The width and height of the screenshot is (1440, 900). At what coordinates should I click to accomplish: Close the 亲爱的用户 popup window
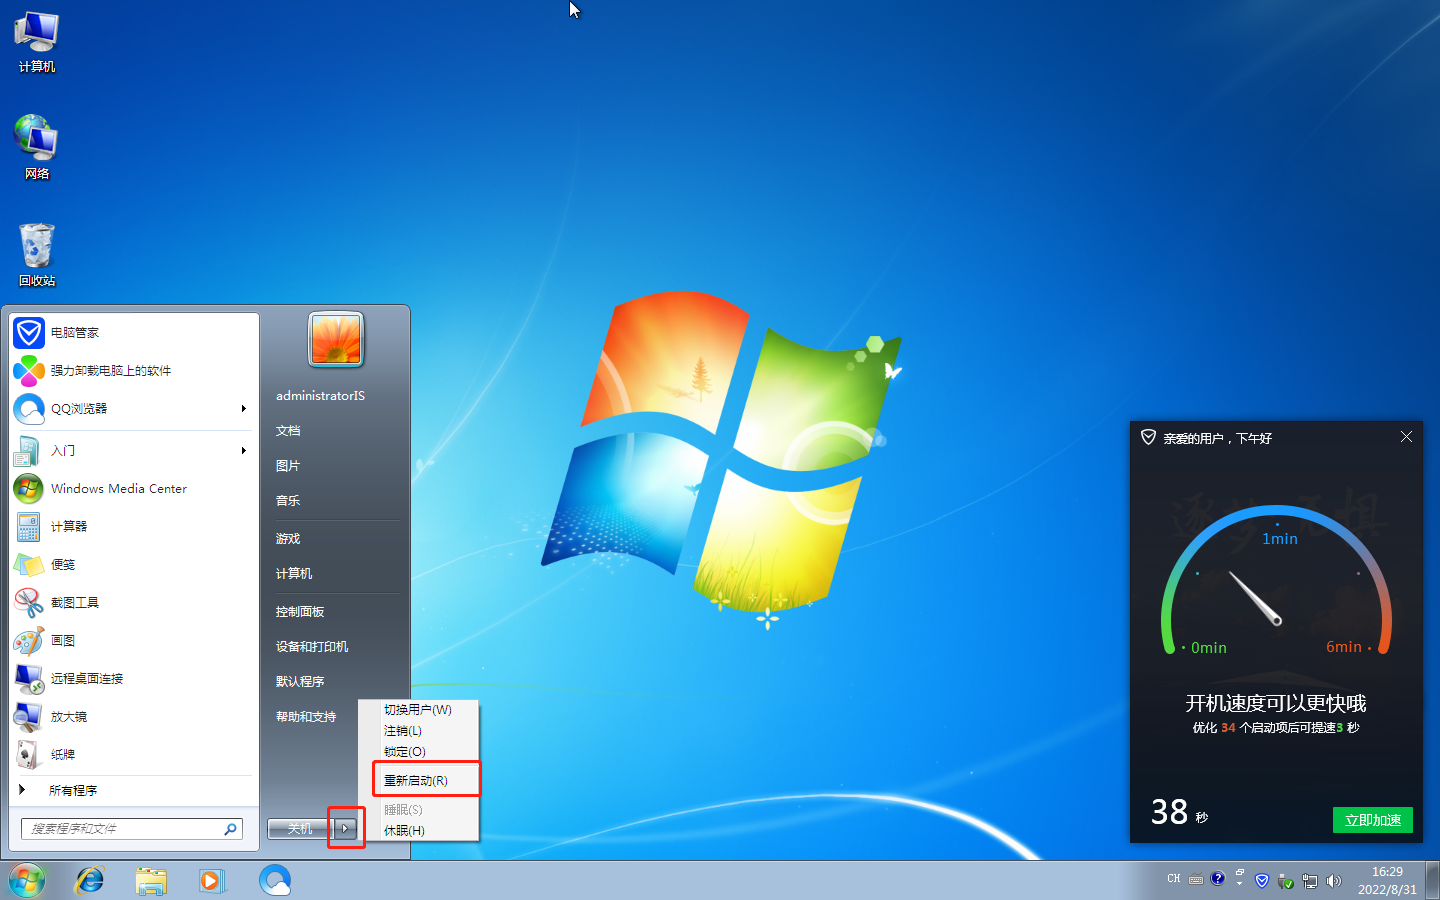1406,437
